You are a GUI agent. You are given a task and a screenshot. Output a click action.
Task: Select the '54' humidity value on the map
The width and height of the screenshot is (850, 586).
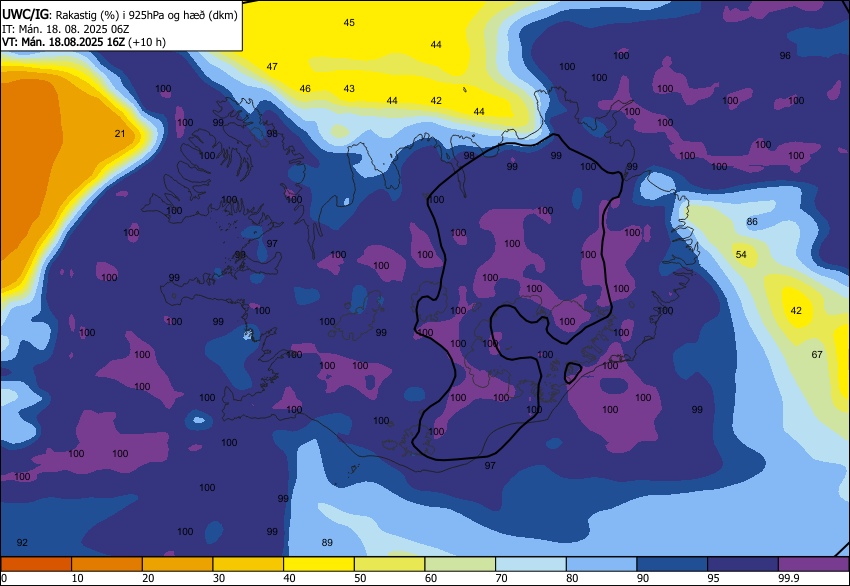(x=741, y=254)
